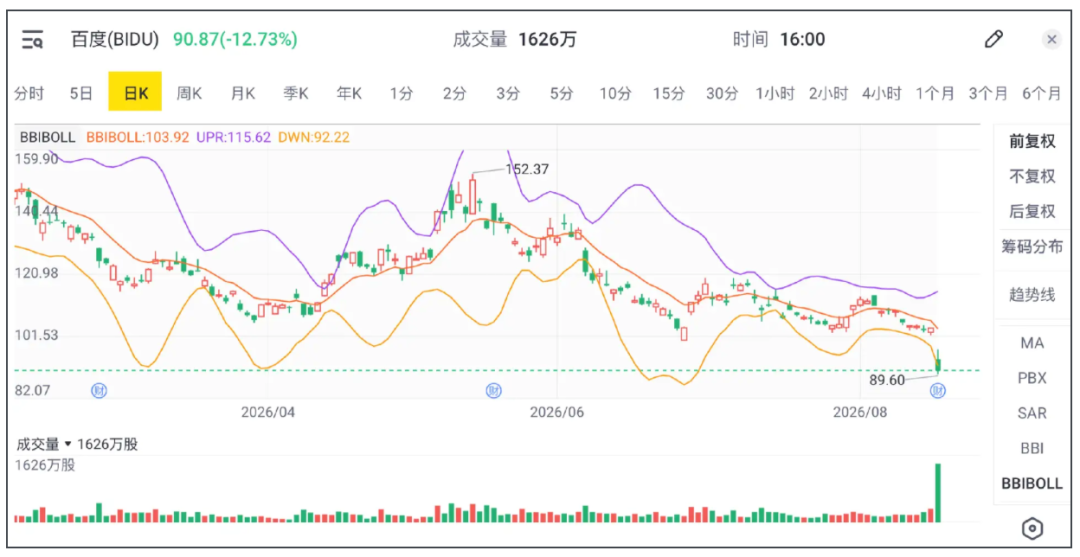Click the BBIBOLL legend label on chart
This screenshot has width=1080, height=557.
coord(48,137)
